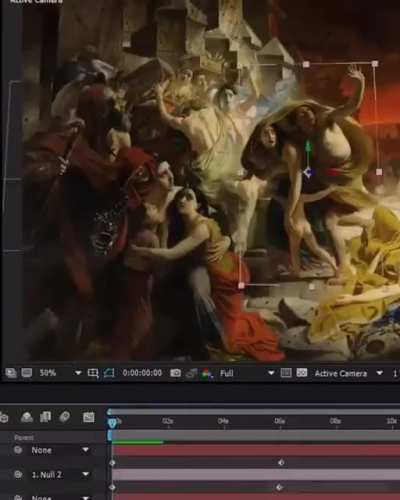Click the 08s mark on time ruler

click(335, 421)
